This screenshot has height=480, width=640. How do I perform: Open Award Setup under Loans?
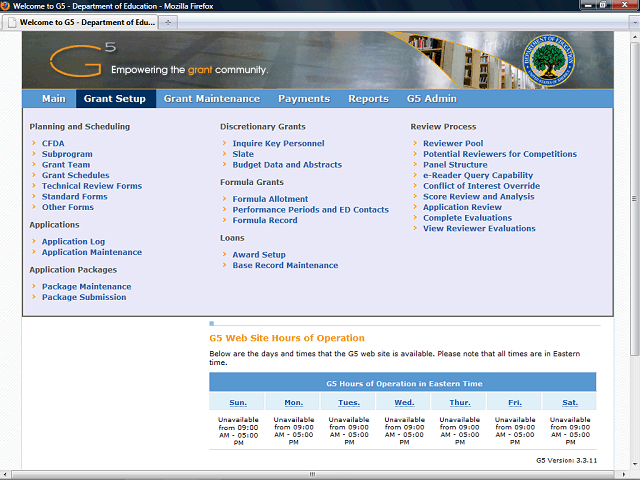[259, 255]
